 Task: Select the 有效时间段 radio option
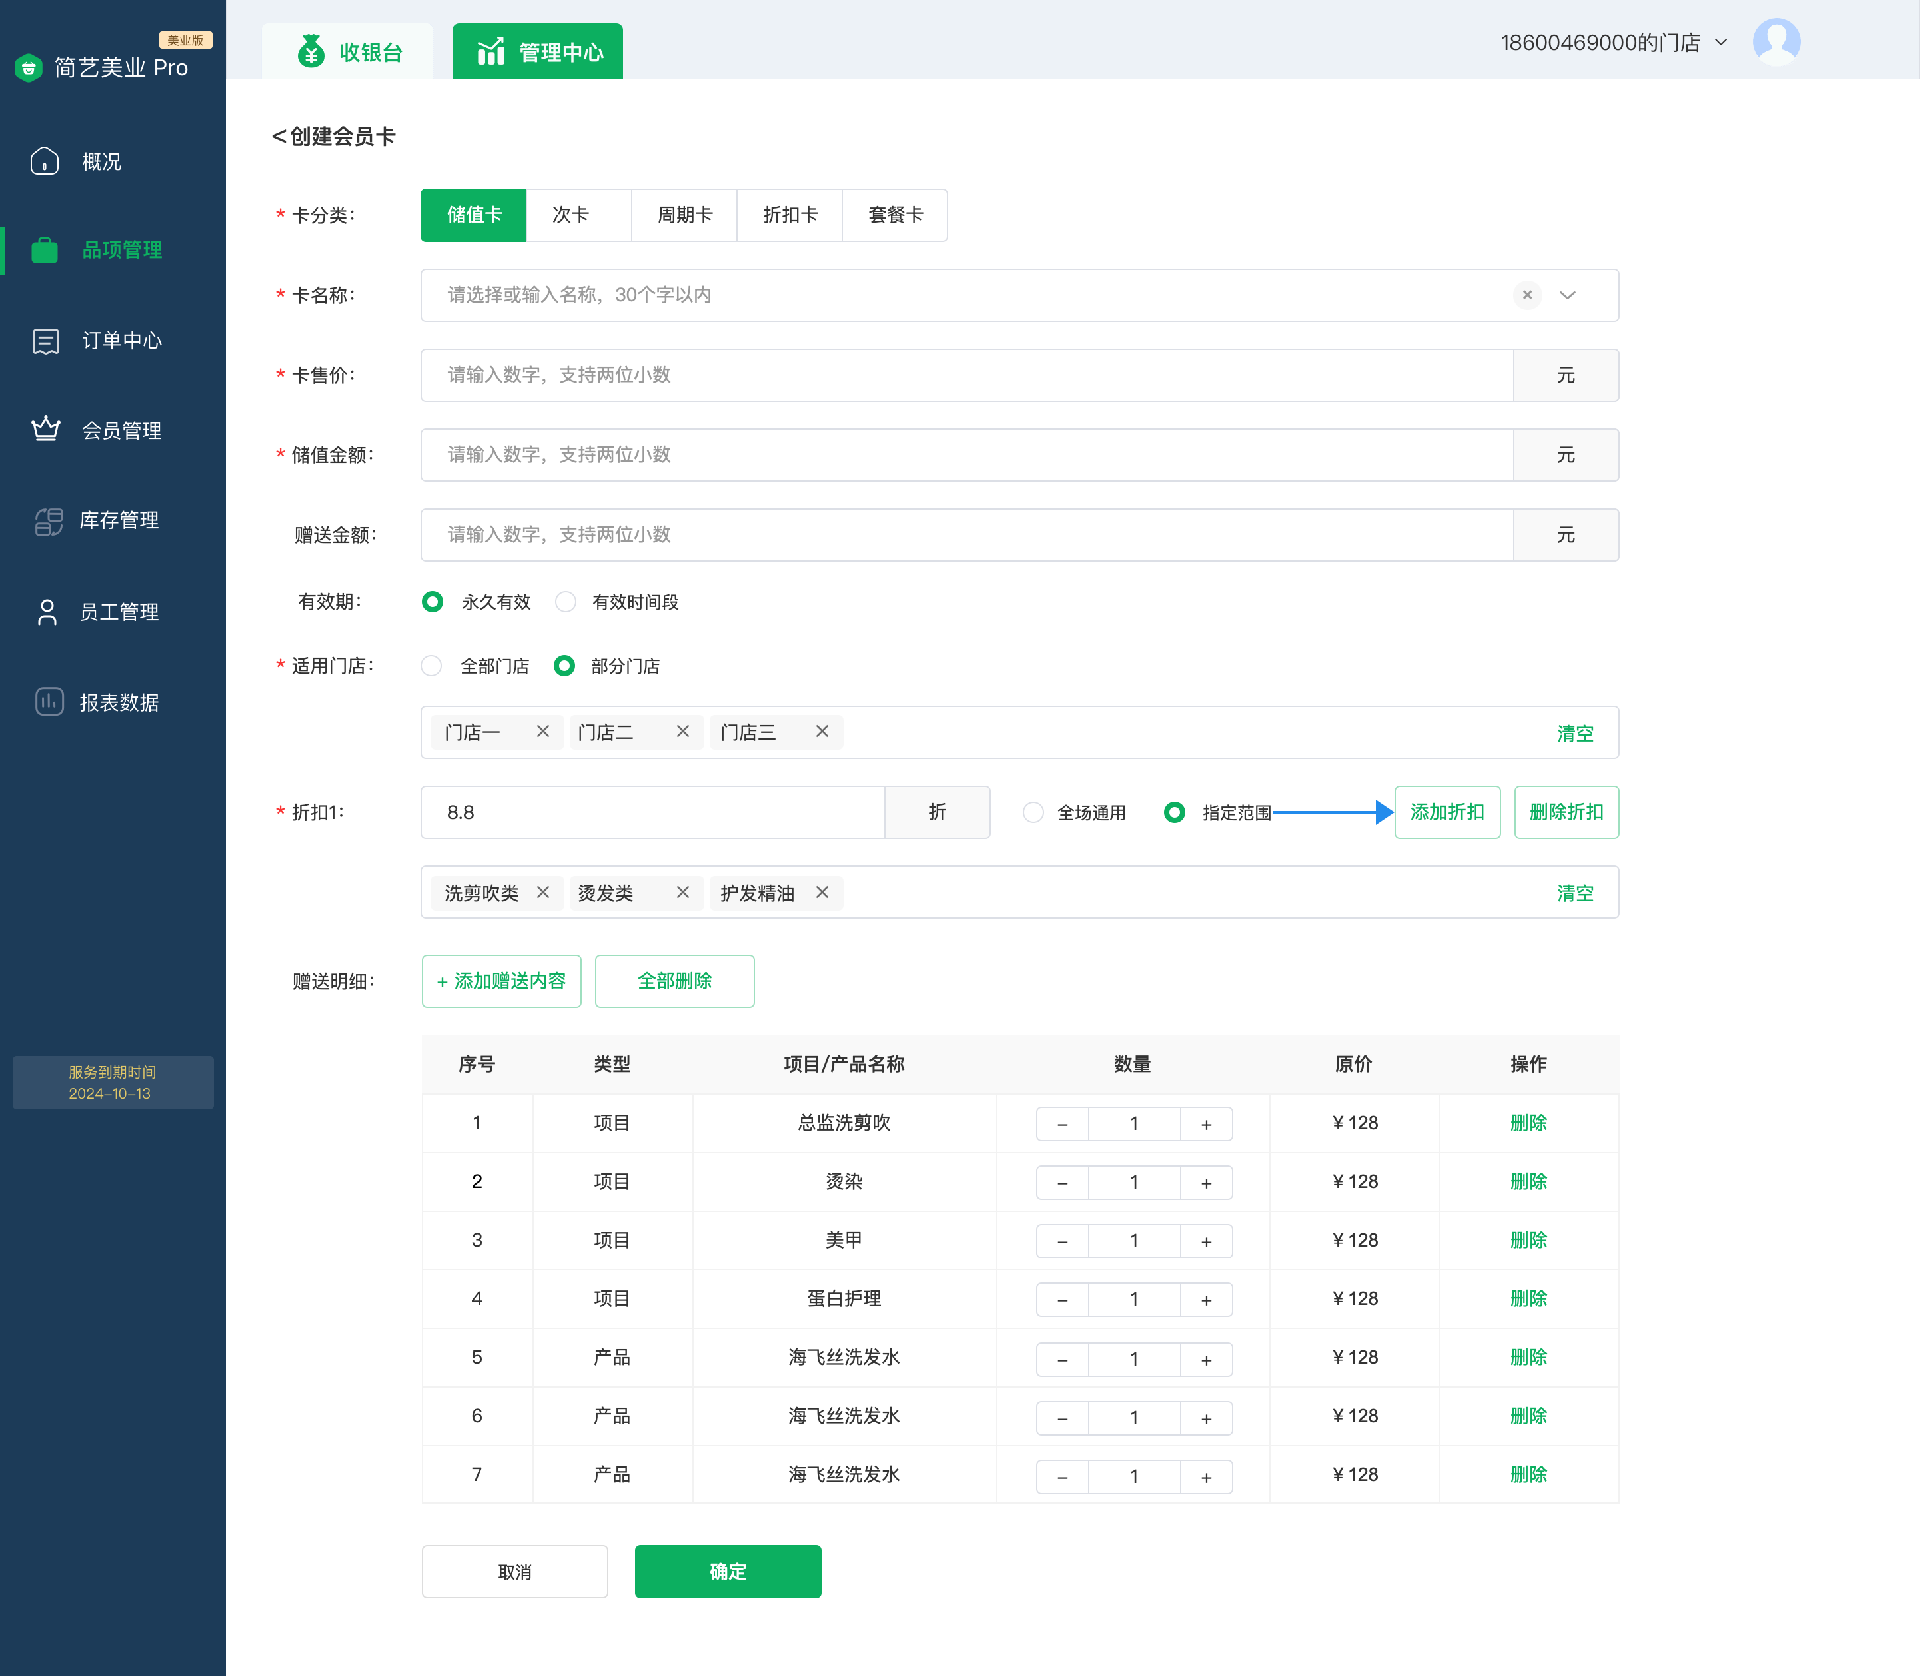[x=566, y=602]
